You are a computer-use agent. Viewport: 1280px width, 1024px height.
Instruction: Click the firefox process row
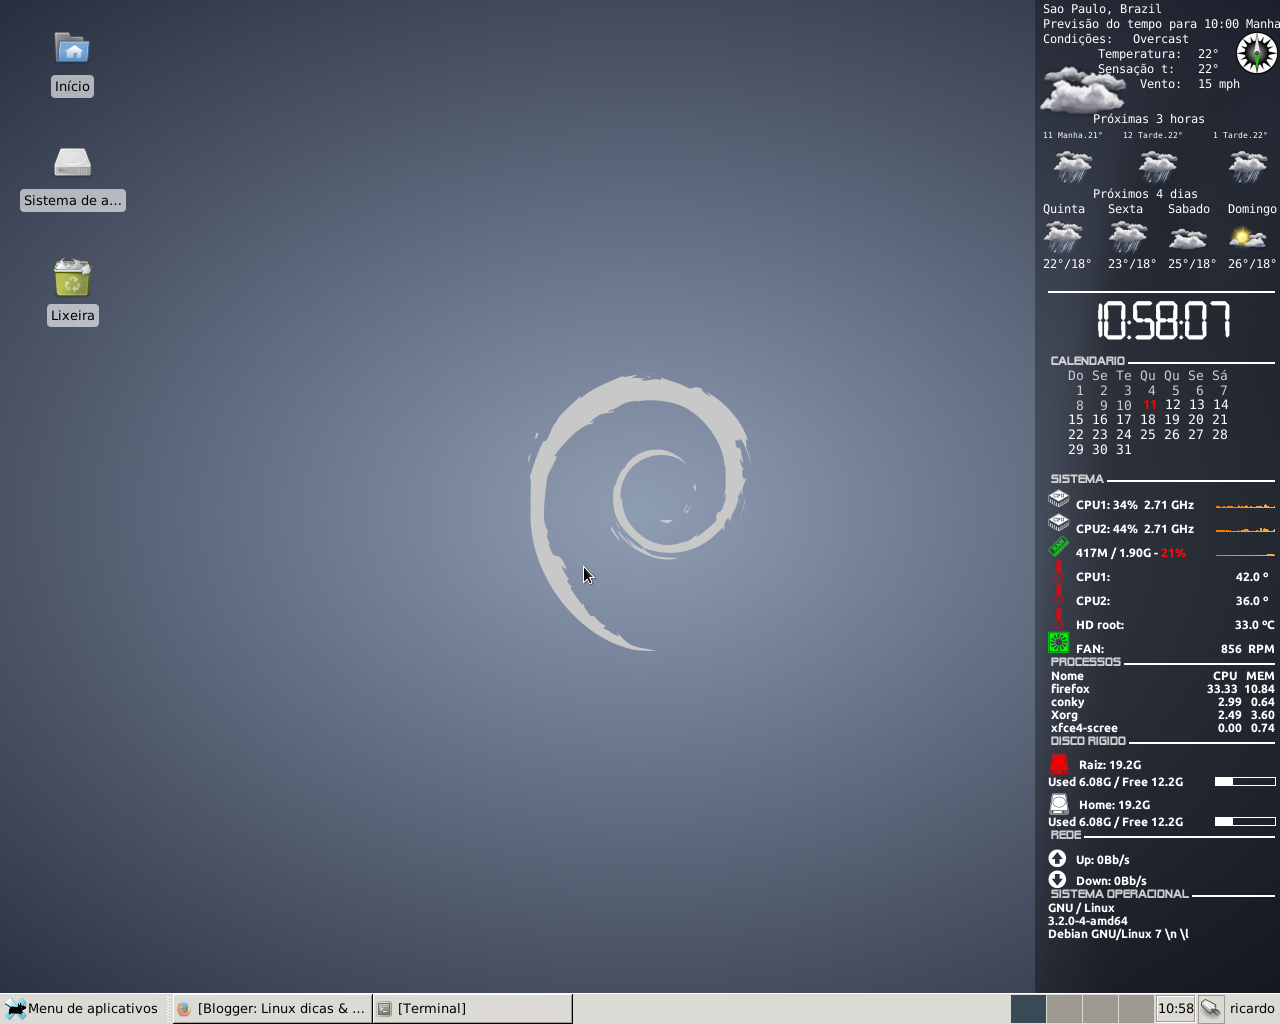click(1162, 689)
